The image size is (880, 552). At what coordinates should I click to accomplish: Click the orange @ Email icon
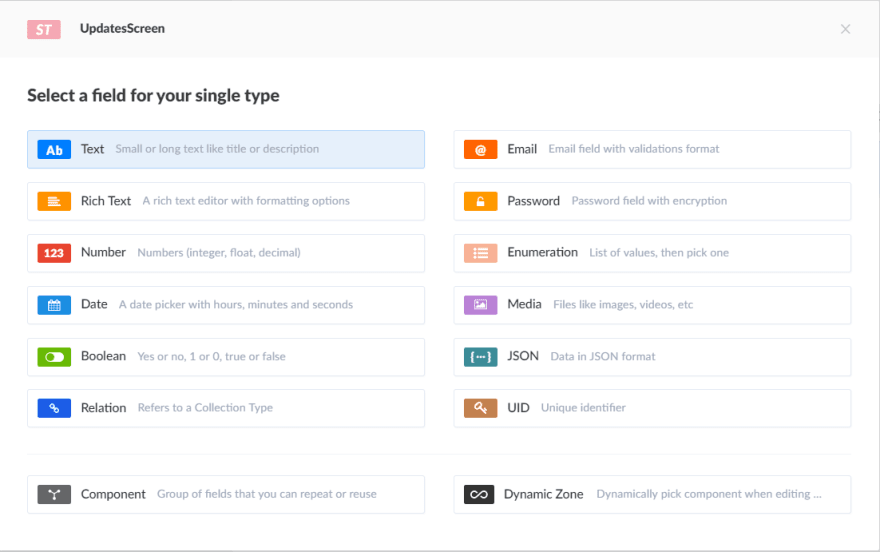pos(480,150)
